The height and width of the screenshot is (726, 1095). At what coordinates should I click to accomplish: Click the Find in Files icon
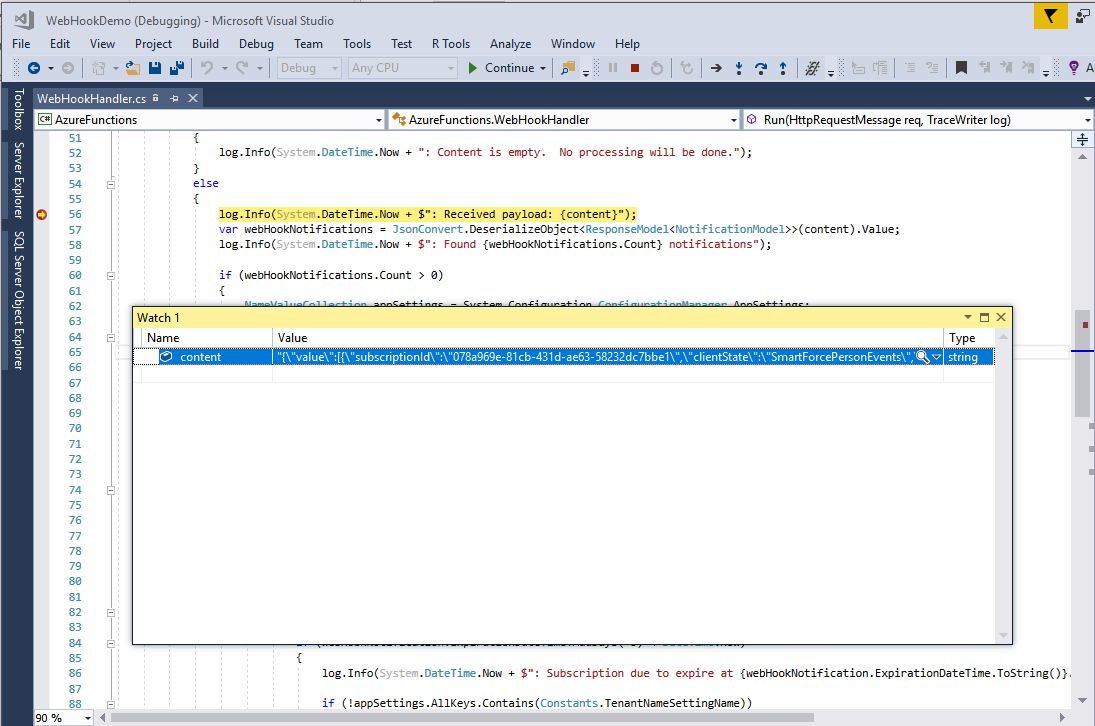point(568,68)
